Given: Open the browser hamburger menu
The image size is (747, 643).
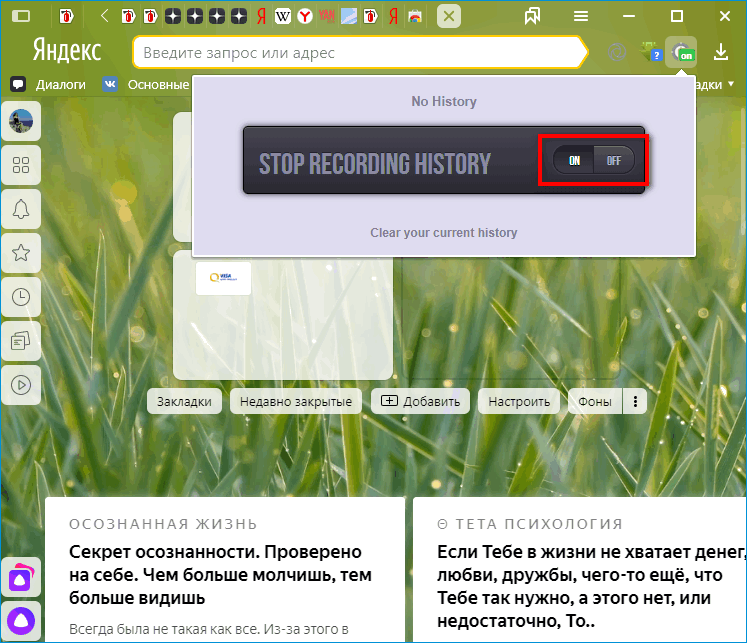Looking at the screenshot, I should 580,17.
